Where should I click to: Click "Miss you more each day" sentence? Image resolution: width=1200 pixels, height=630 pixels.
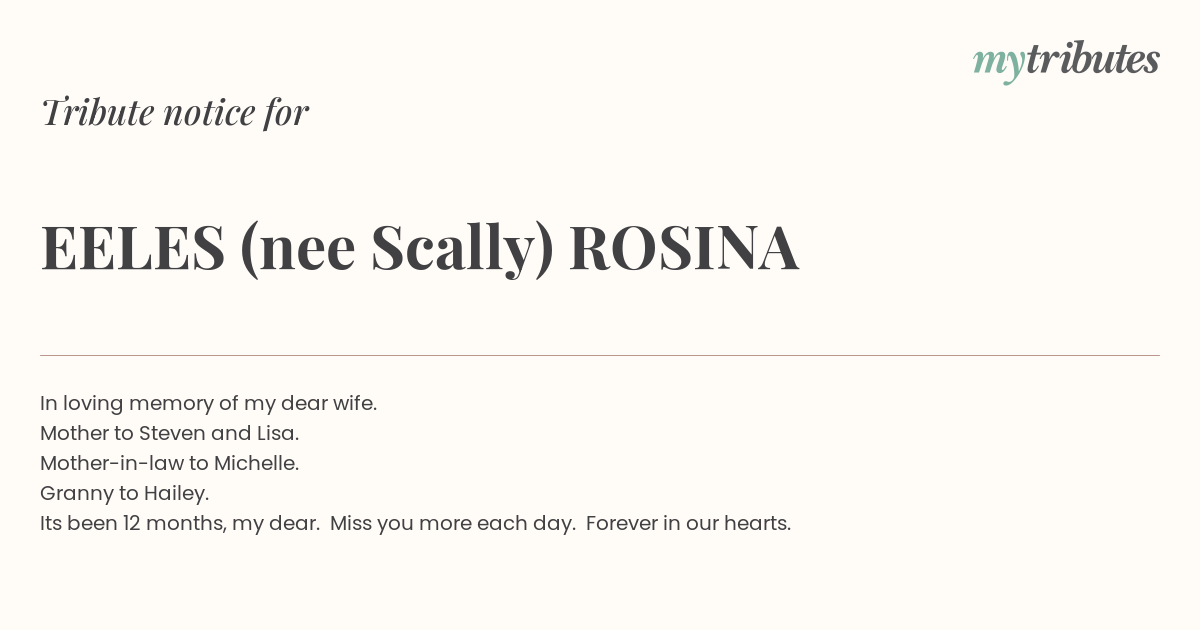tap(453, 524)
